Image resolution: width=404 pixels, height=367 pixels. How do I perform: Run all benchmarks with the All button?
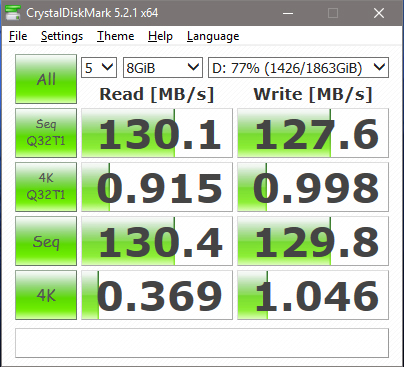[x=46, y=79]
